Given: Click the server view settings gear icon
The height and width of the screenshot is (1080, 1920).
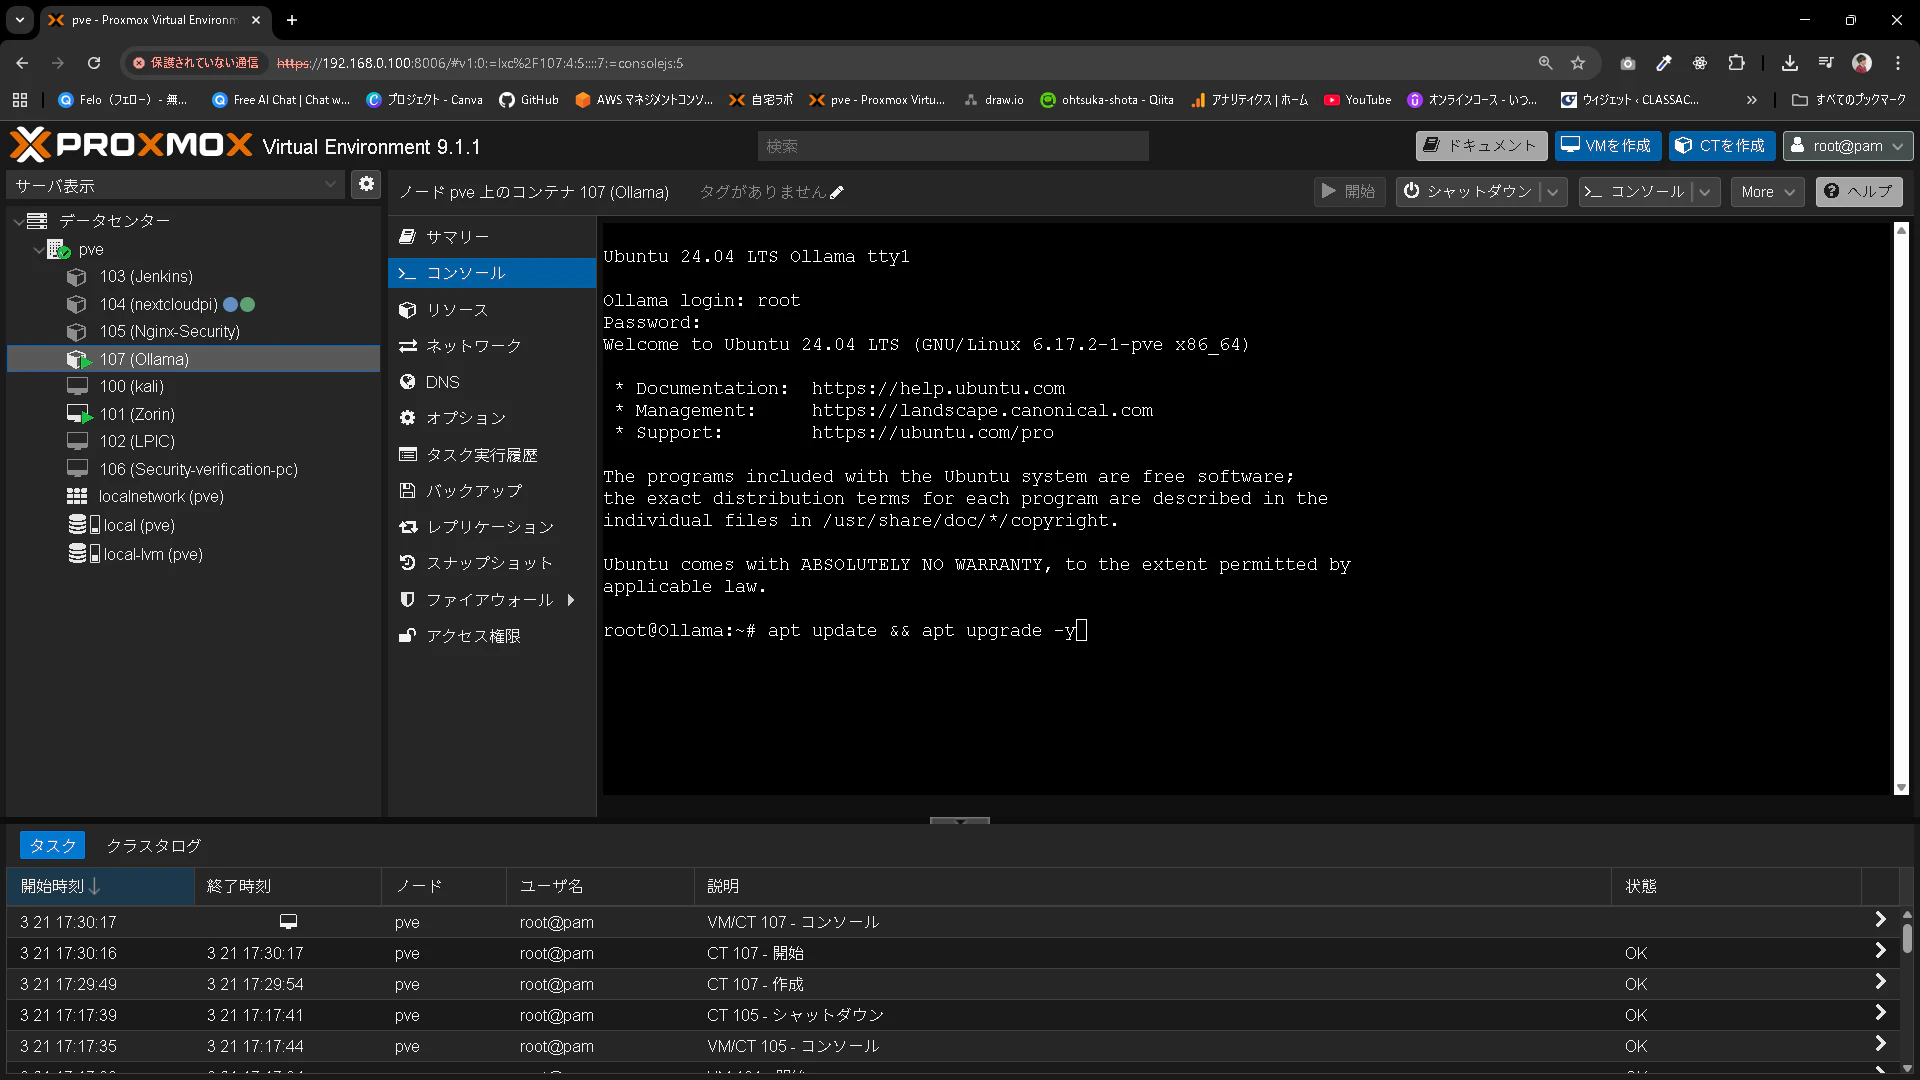Looking at the screenshot, I should 366,184.
